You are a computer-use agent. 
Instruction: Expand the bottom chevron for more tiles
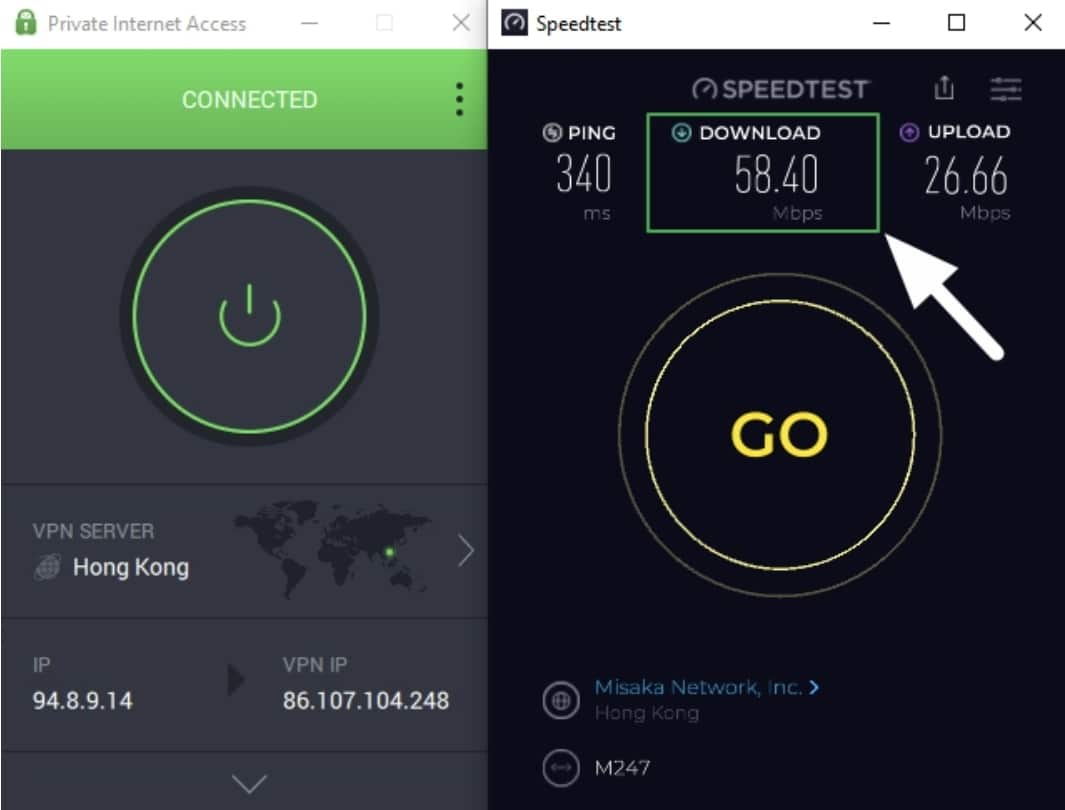click(x=249, y=784)
